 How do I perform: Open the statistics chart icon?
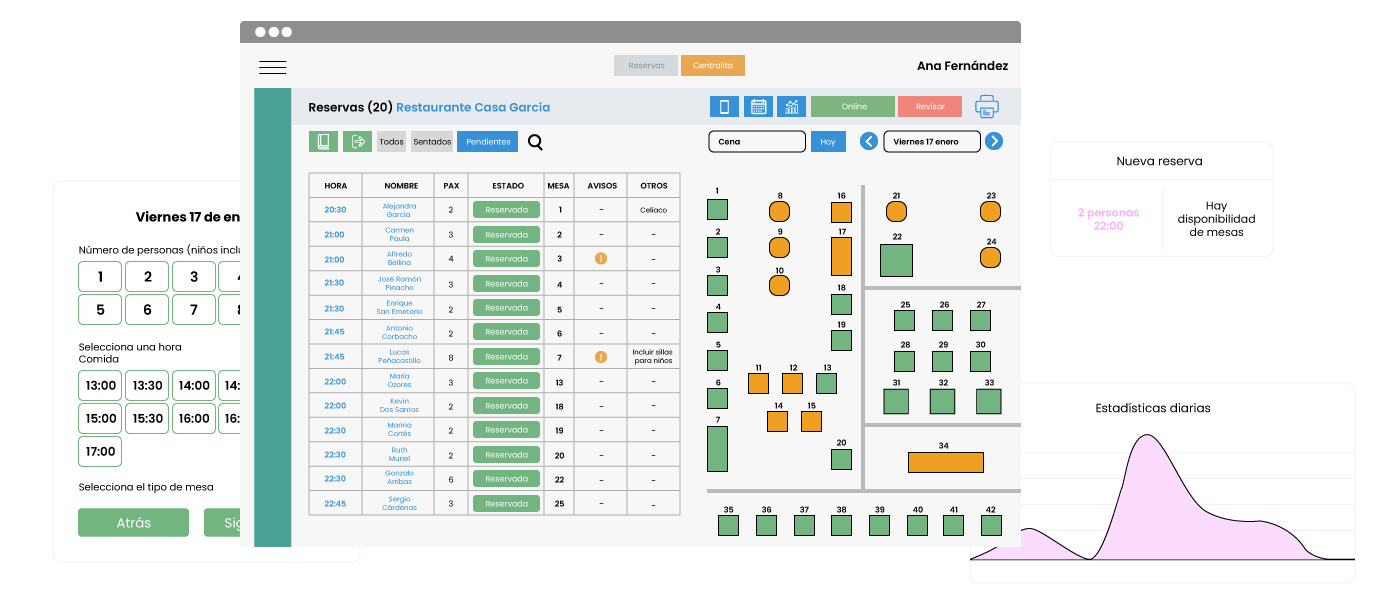pyautogui.click(x=791, y=107)
